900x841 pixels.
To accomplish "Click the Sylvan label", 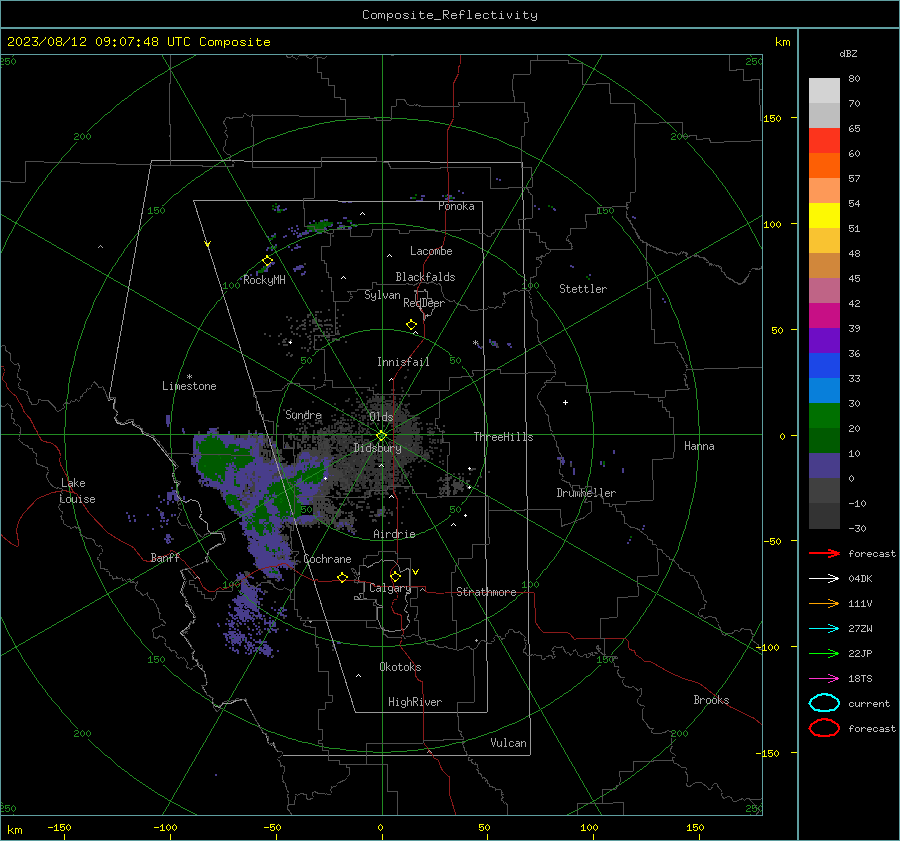I will [x=382, y=295].
